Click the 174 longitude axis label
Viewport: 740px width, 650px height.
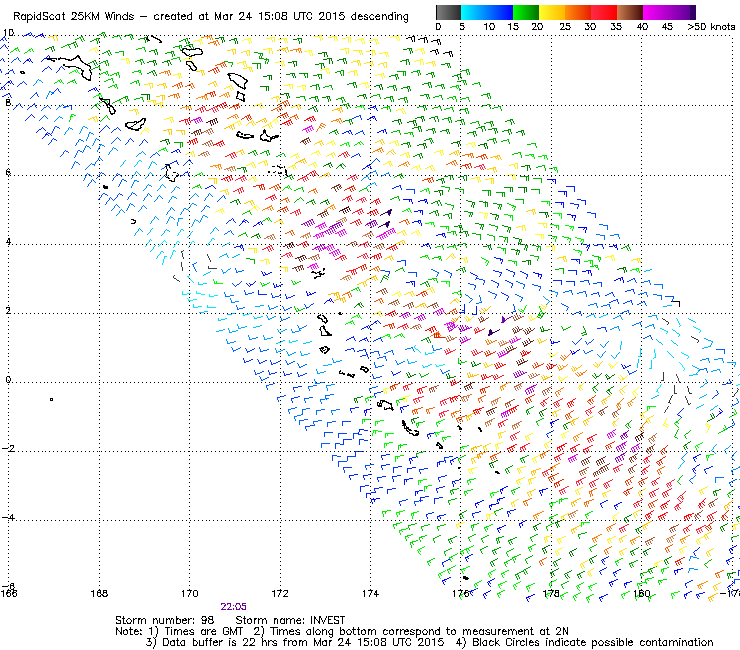coord(370,593)
